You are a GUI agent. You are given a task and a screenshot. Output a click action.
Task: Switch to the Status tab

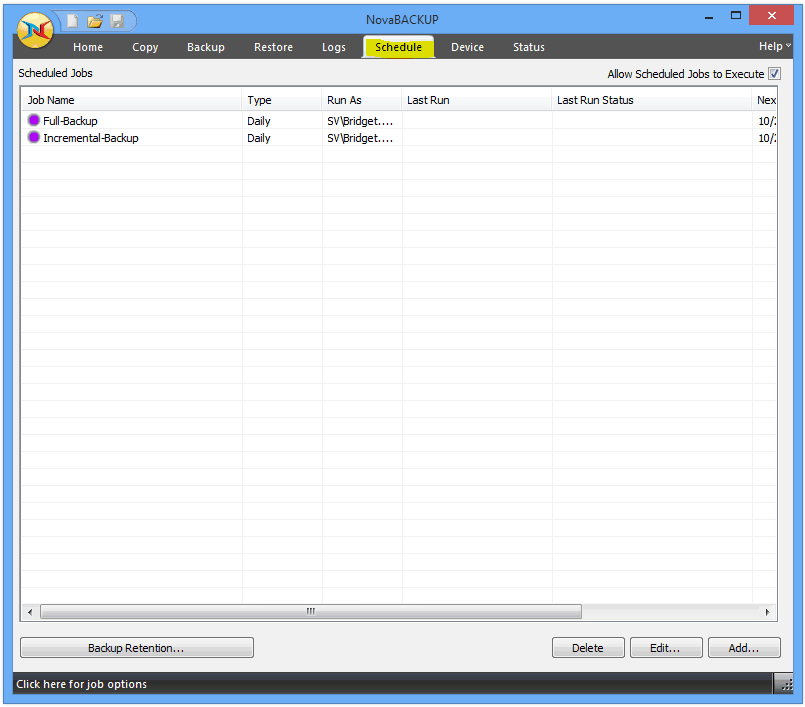click(529, 47)
